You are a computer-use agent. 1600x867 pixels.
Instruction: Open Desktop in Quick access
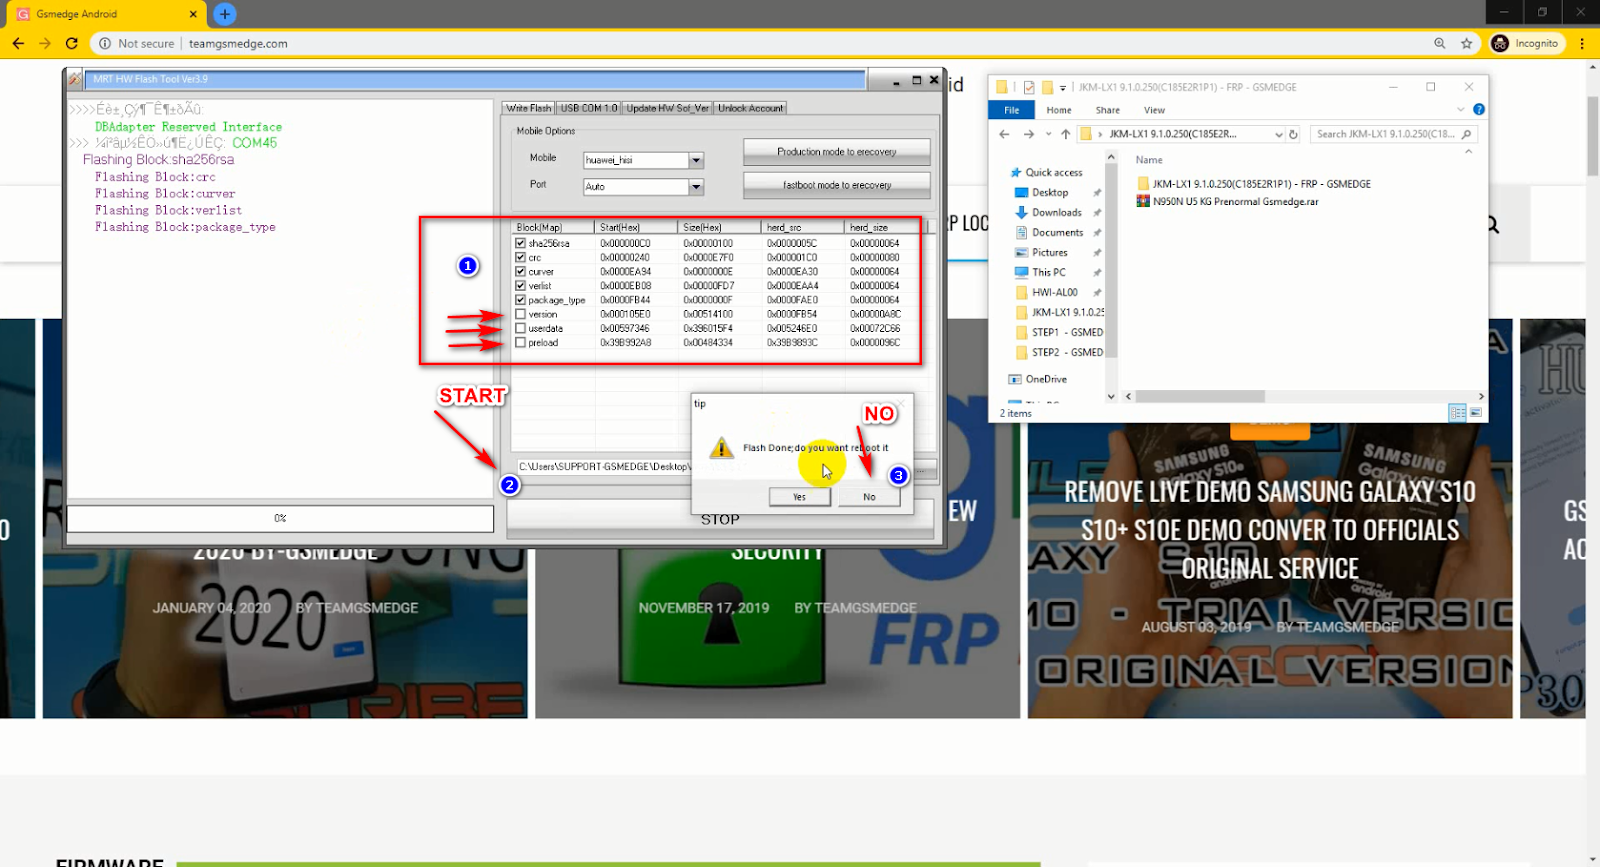coord(1050,192)
